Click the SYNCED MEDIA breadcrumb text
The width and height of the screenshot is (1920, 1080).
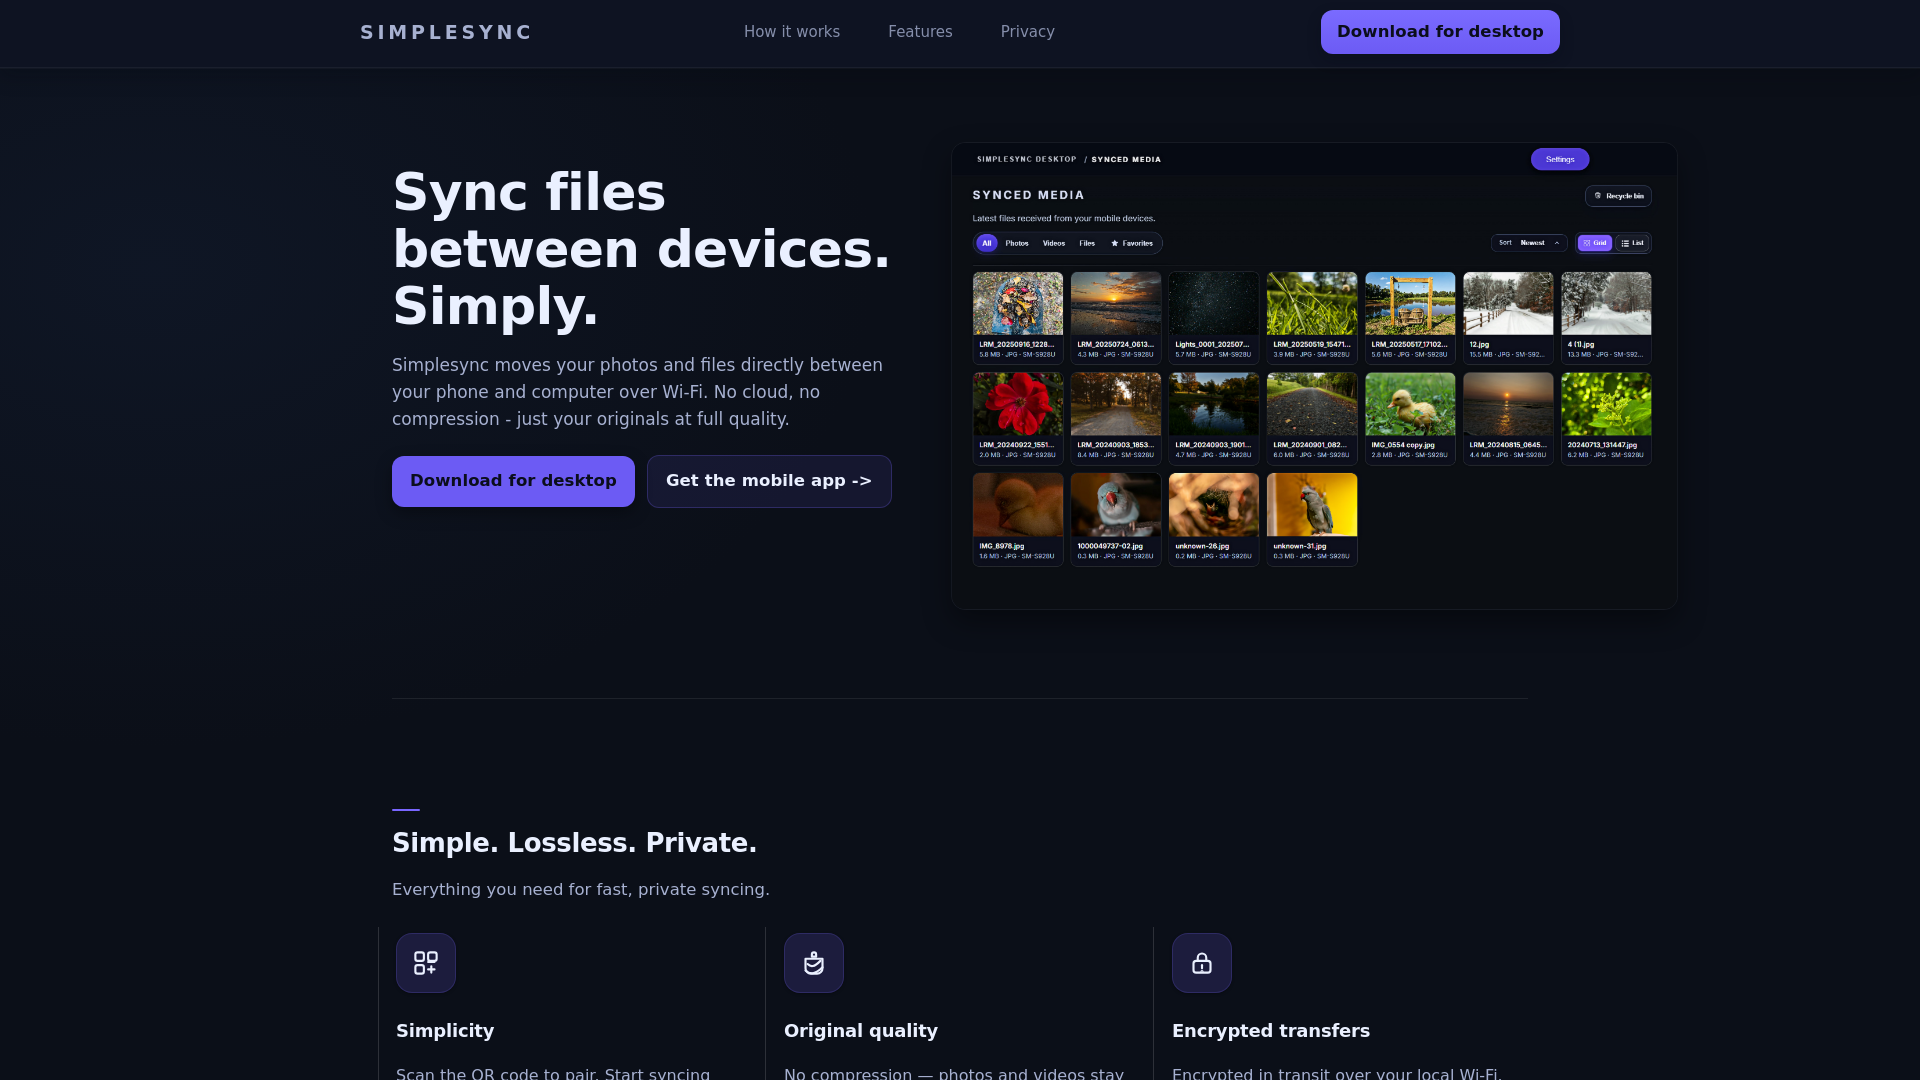point(1126,159)
